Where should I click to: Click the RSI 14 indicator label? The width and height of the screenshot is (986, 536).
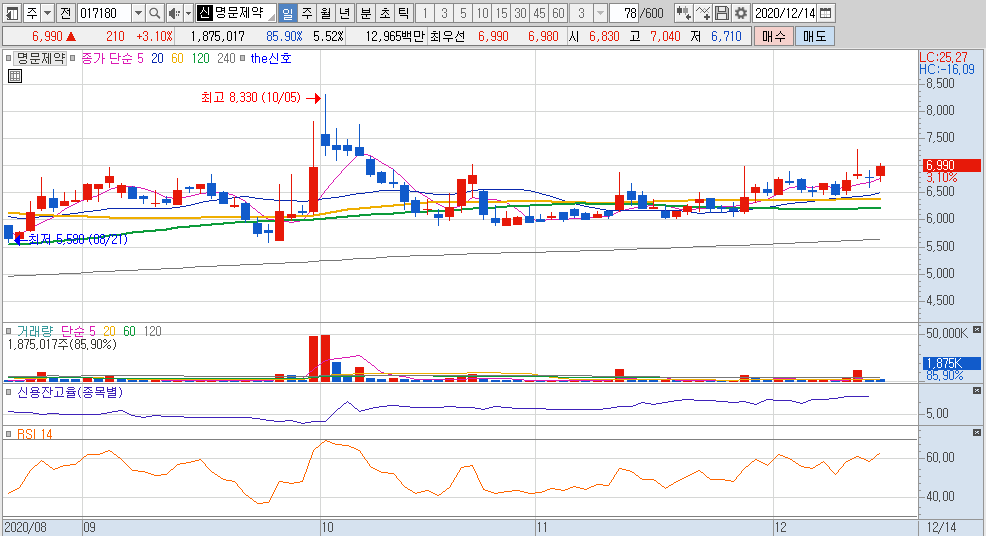35,434
